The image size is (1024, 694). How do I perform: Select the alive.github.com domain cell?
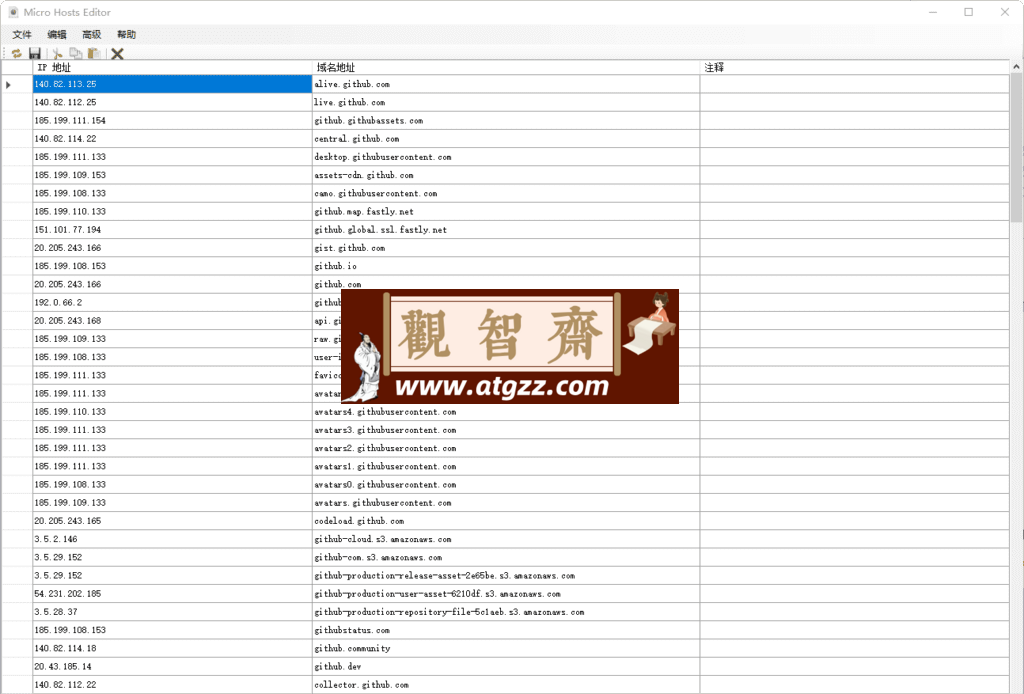click(506, 84)
